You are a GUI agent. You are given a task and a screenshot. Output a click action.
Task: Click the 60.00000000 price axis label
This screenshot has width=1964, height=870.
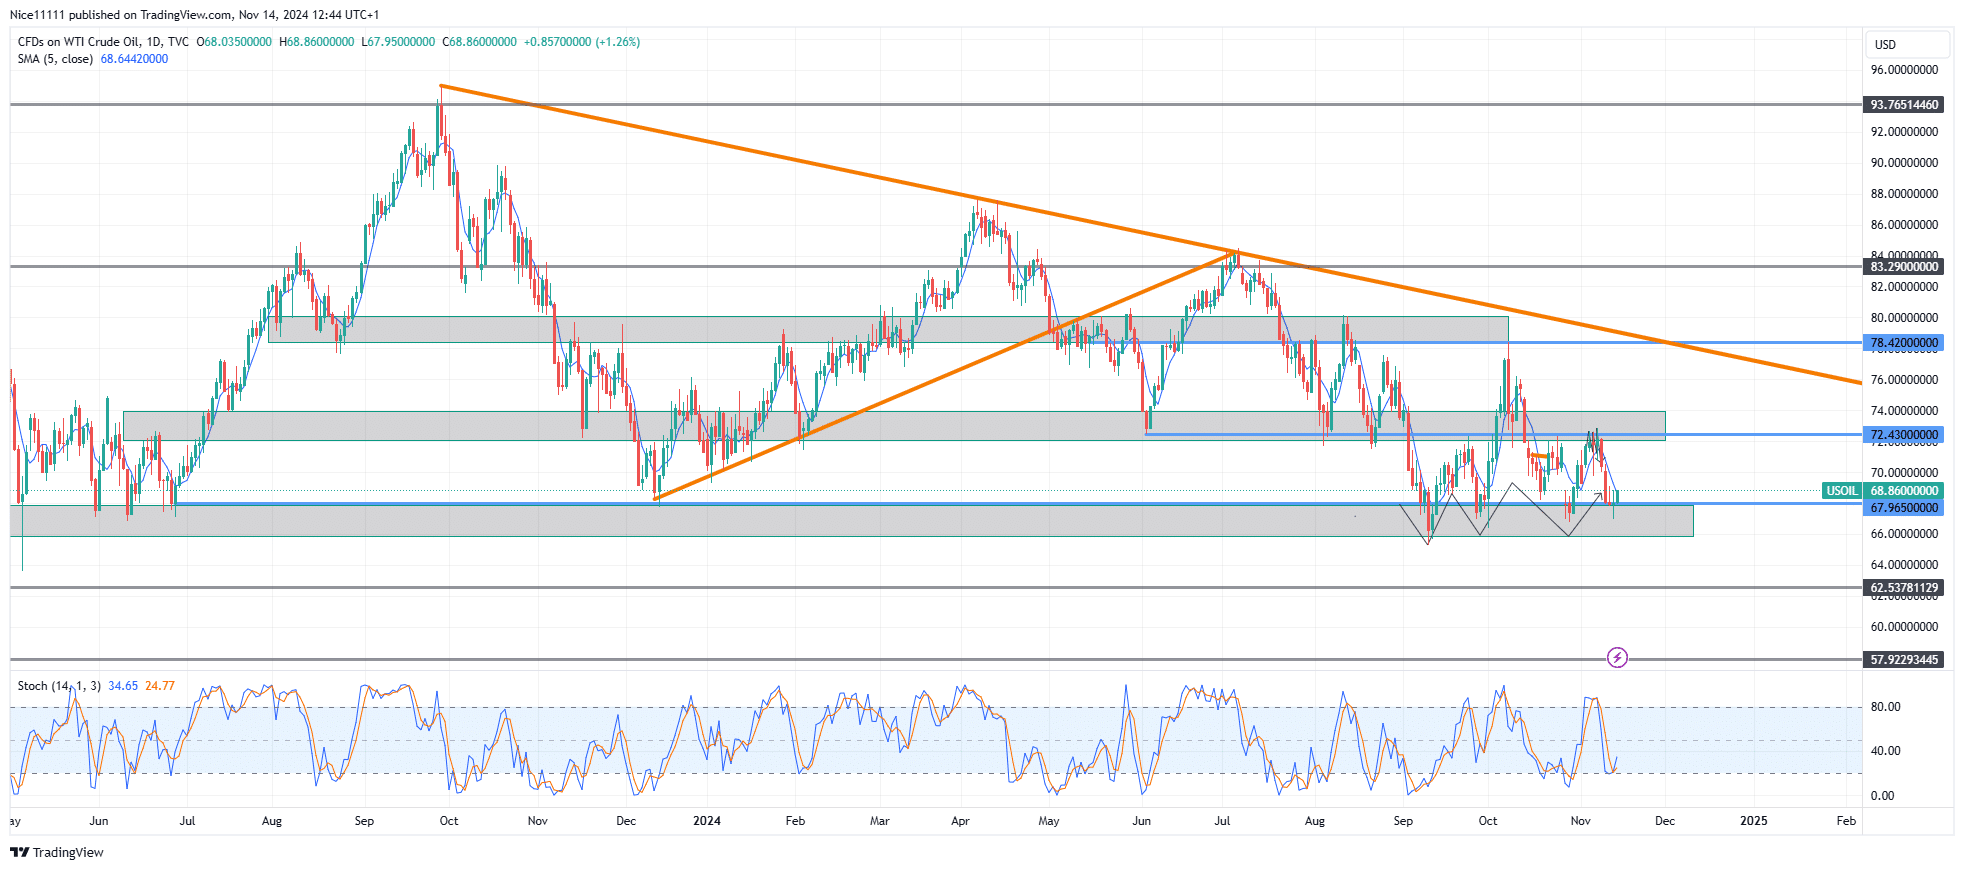click(1904, 627)
